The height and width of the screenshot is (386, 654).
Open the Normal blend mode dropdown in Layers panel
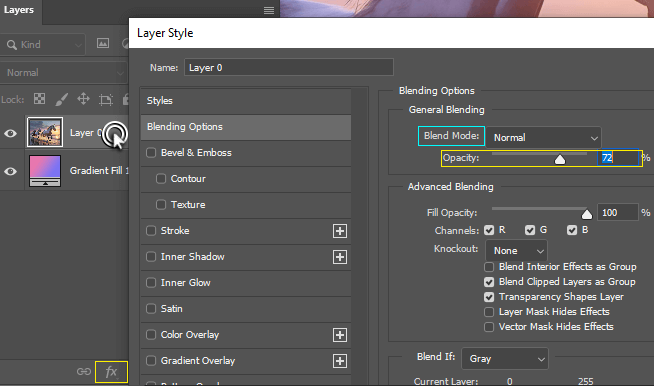(x=63, y=73)
